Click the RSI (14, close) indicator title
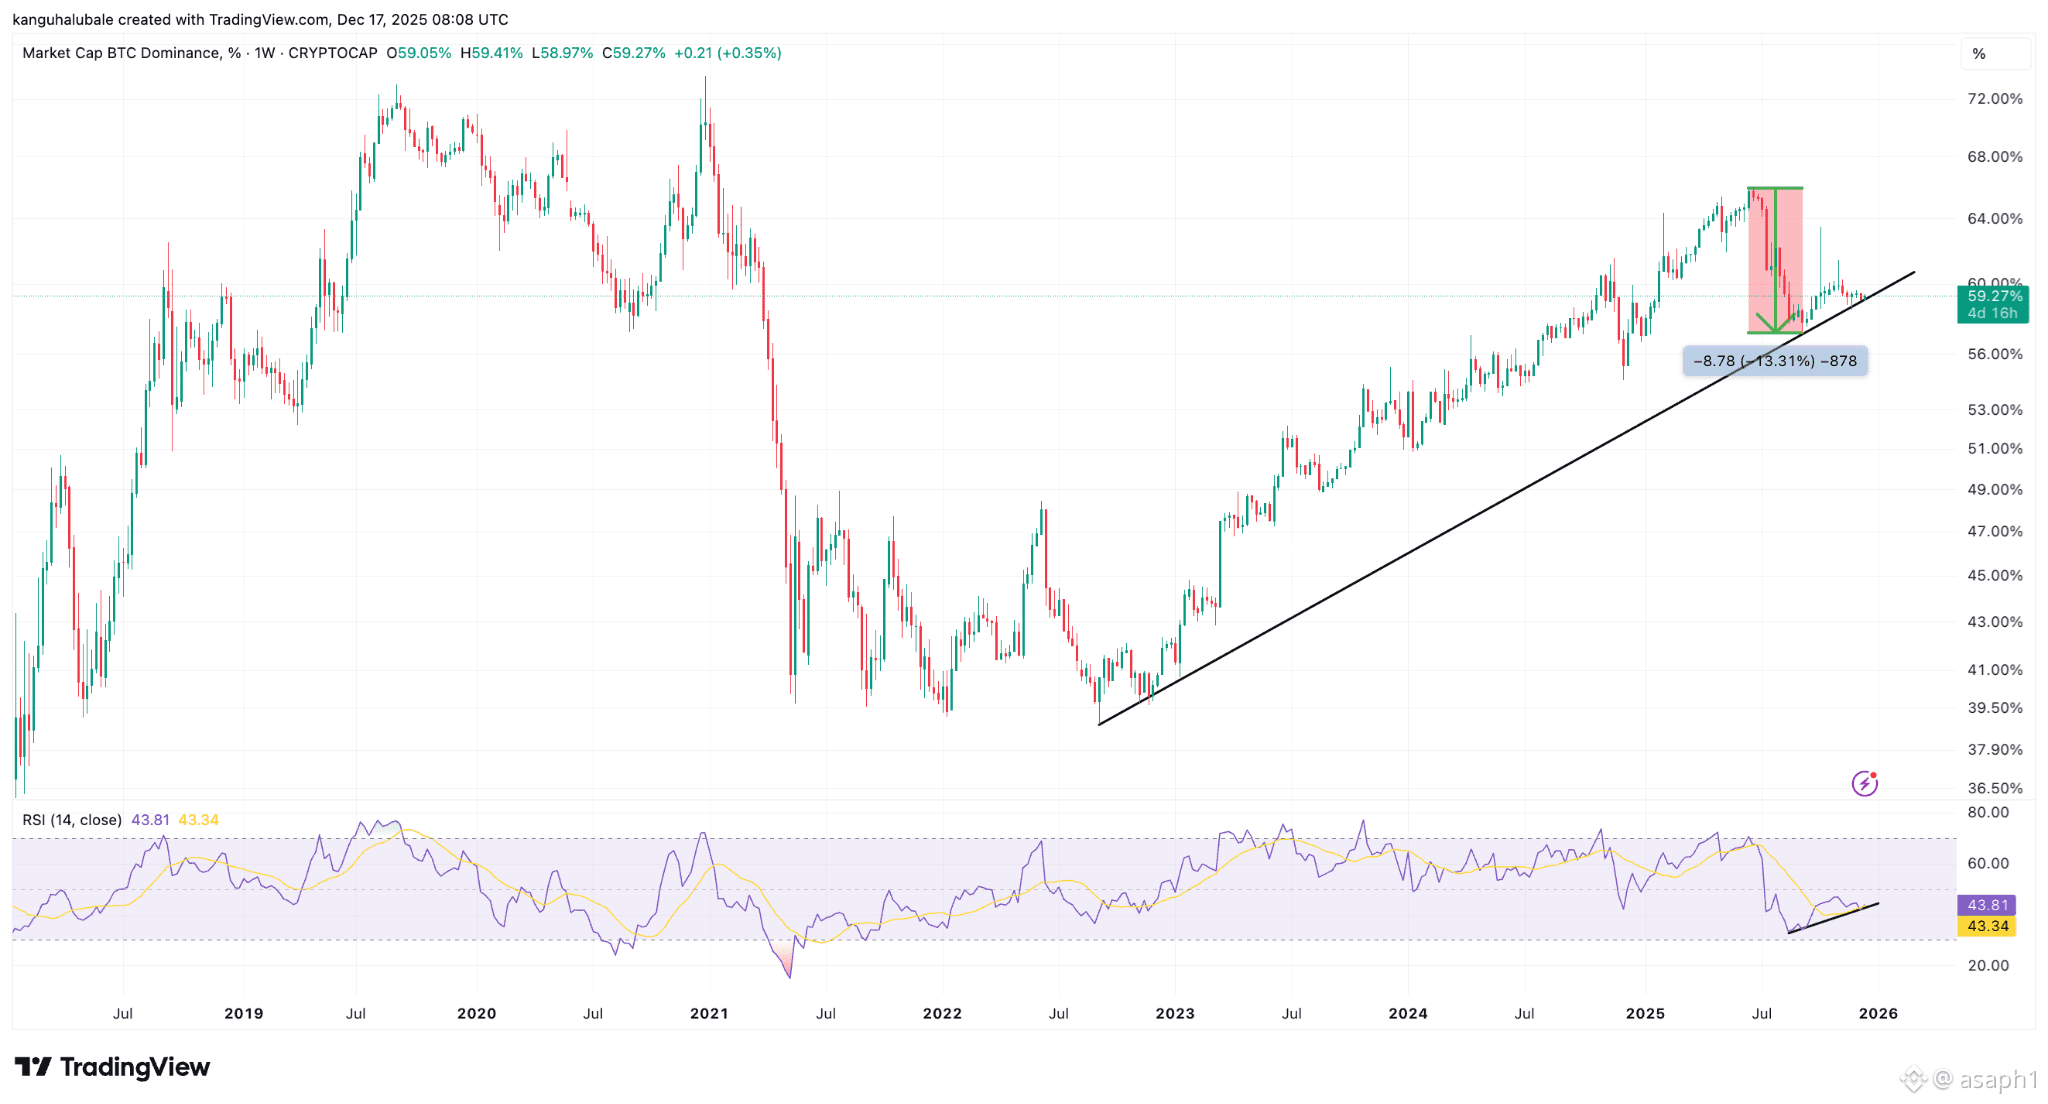 click(x=72, y=820)
